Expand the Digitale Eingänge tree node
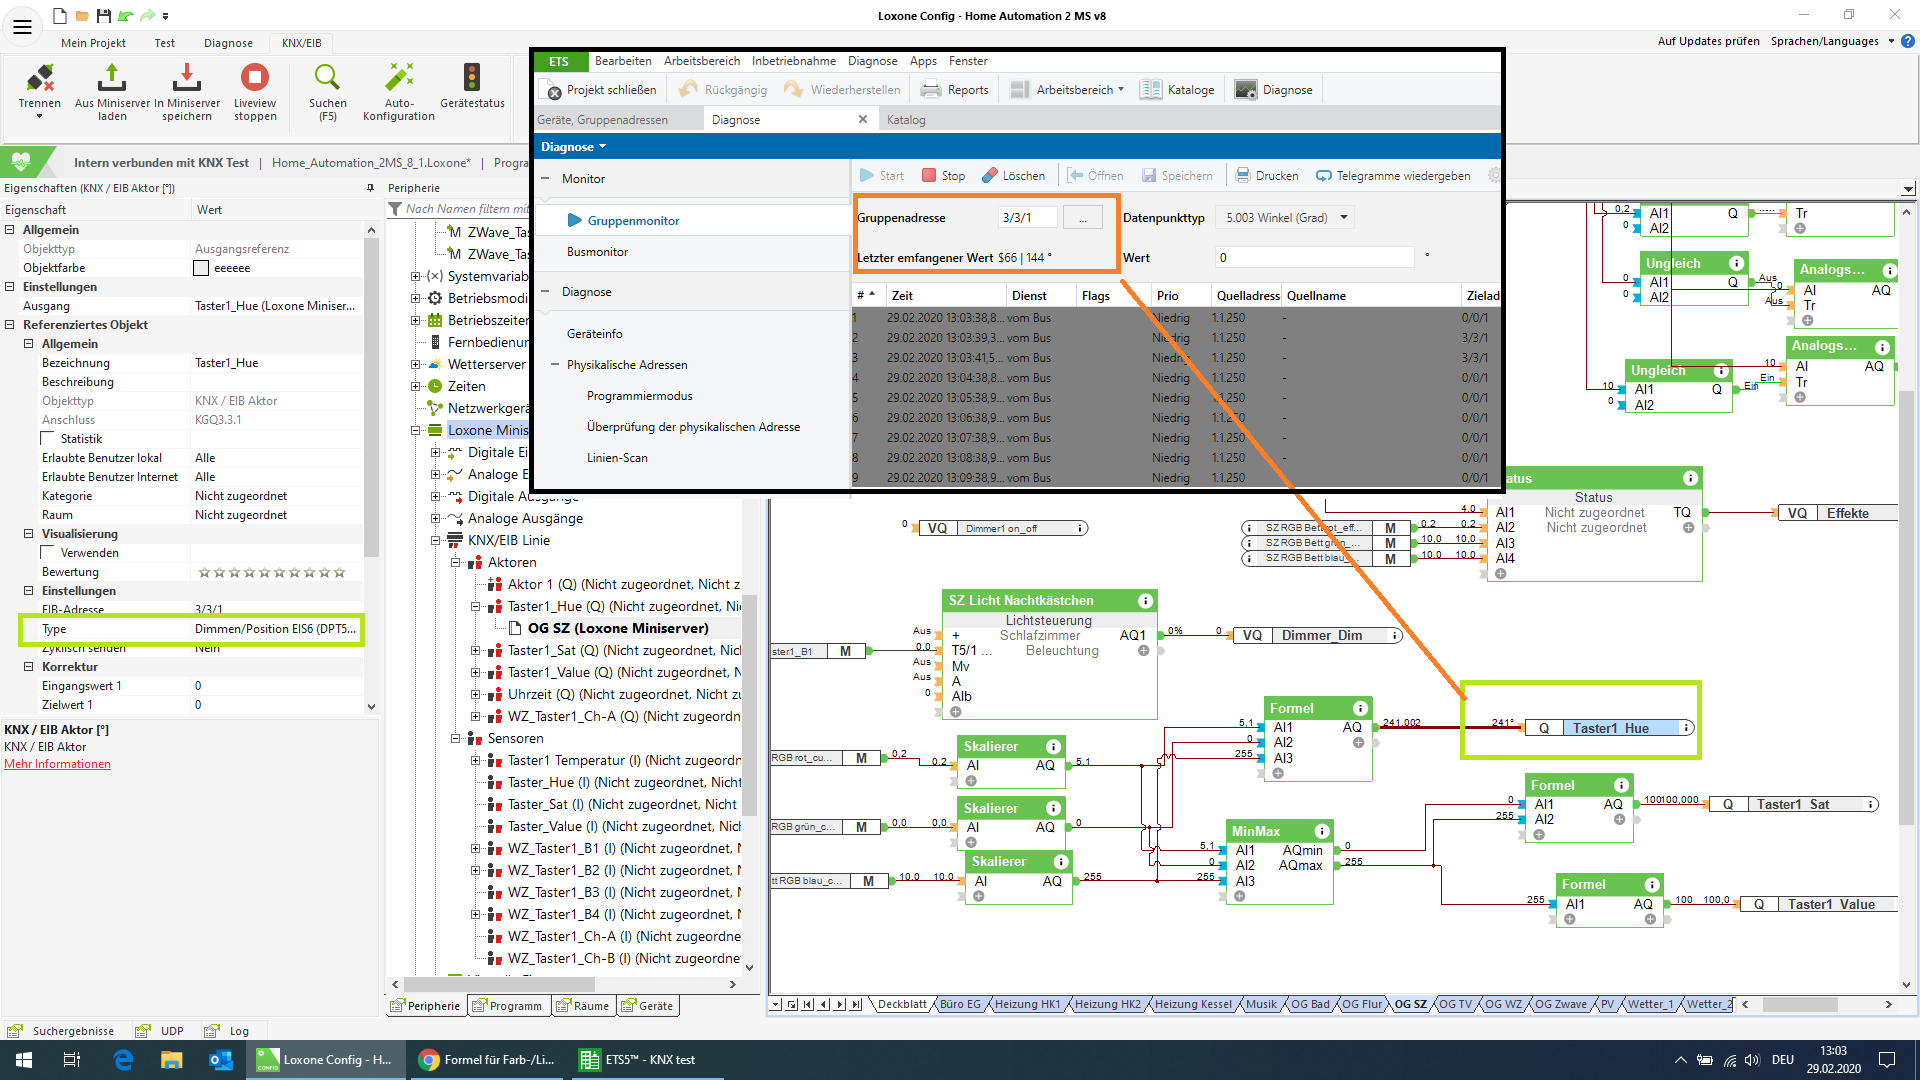The width and height of the screenshot is (1920, 1080). (436, 453)
